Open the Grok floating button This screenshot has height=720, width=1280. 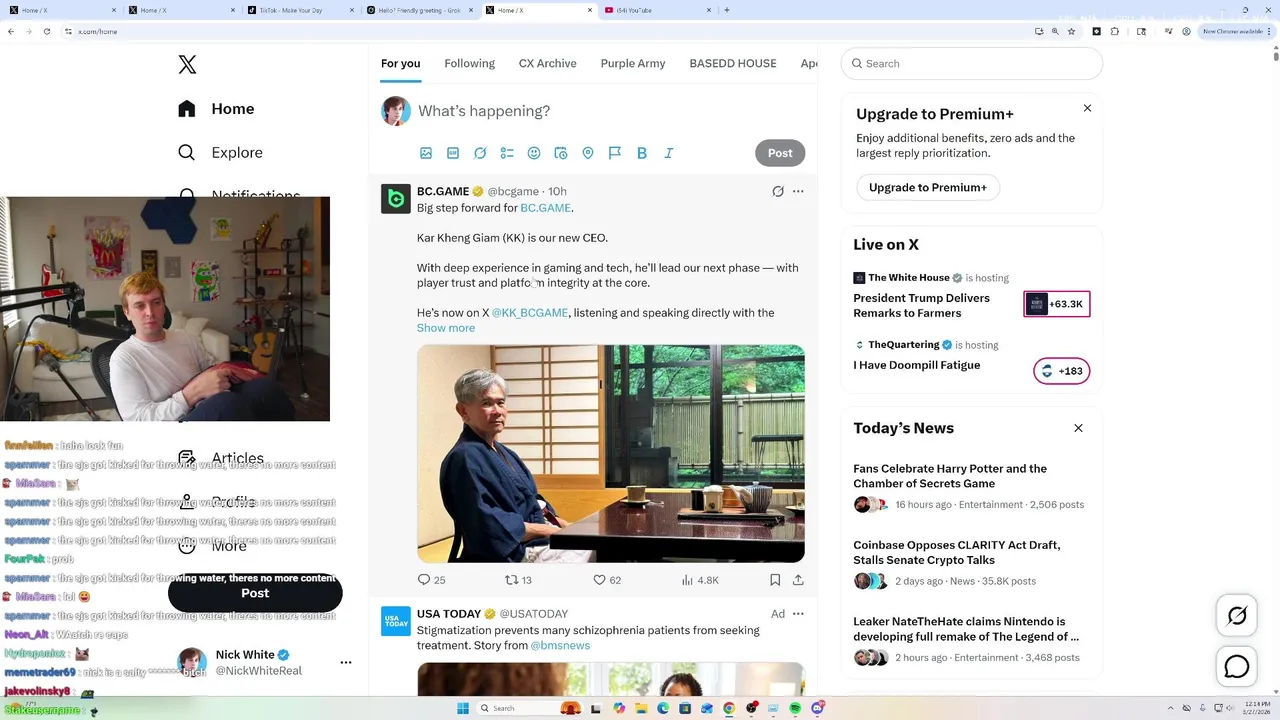tap(1237, 616)
